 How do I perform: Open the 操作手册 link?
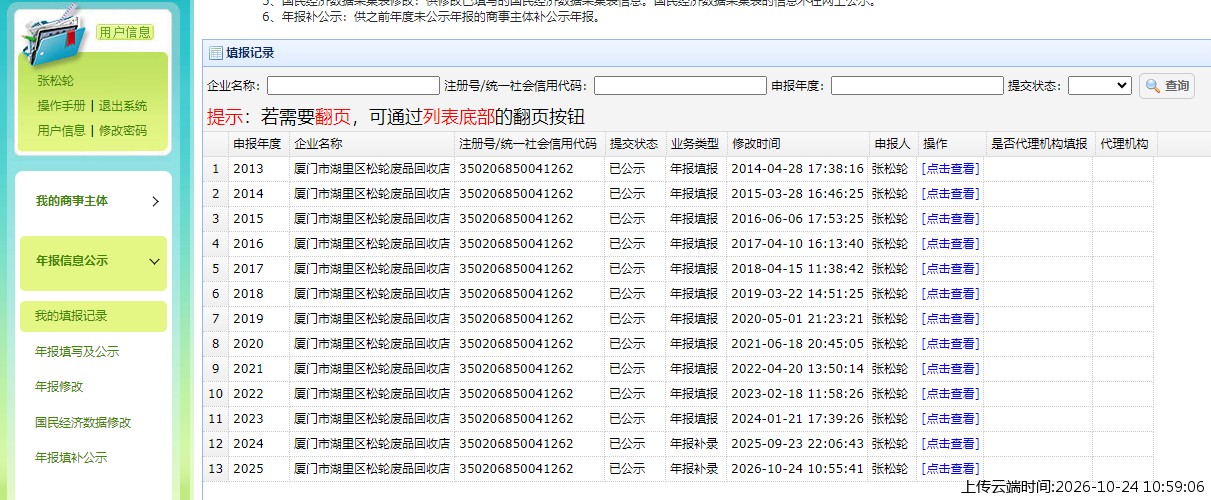[62, 106]
